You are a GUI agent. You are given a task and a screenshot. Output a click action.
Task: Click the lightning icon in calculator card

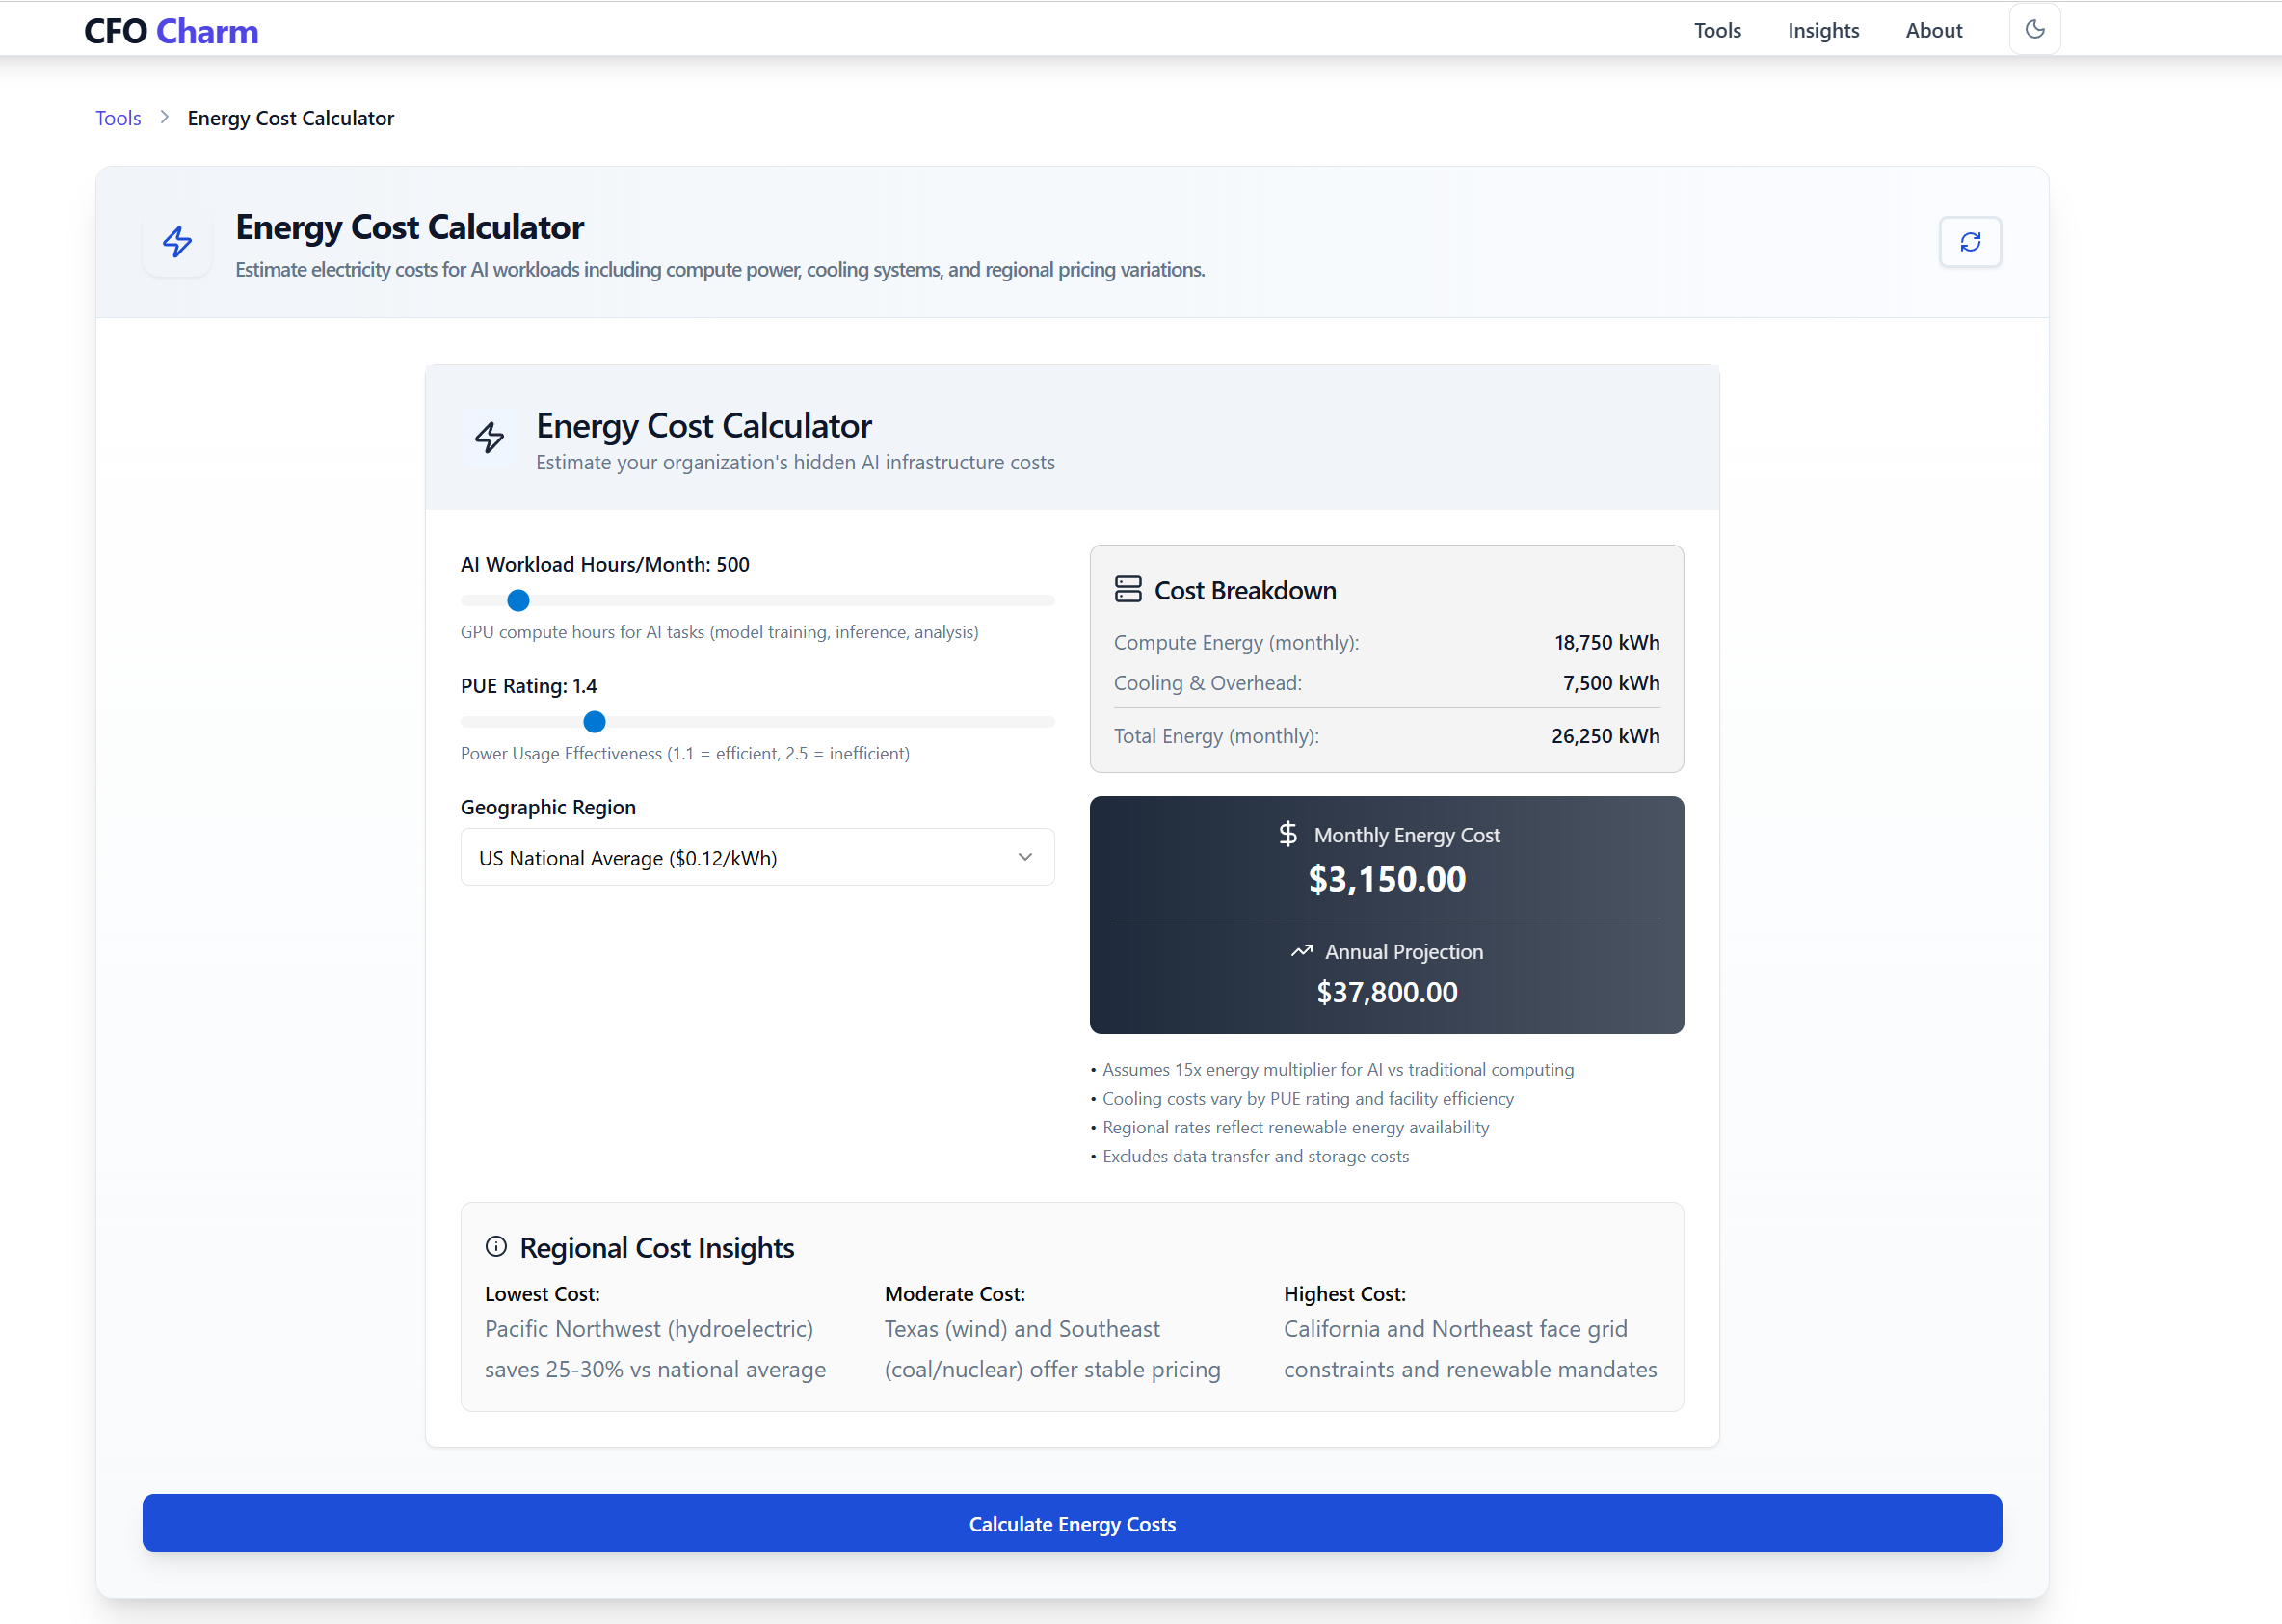[489, 437]
